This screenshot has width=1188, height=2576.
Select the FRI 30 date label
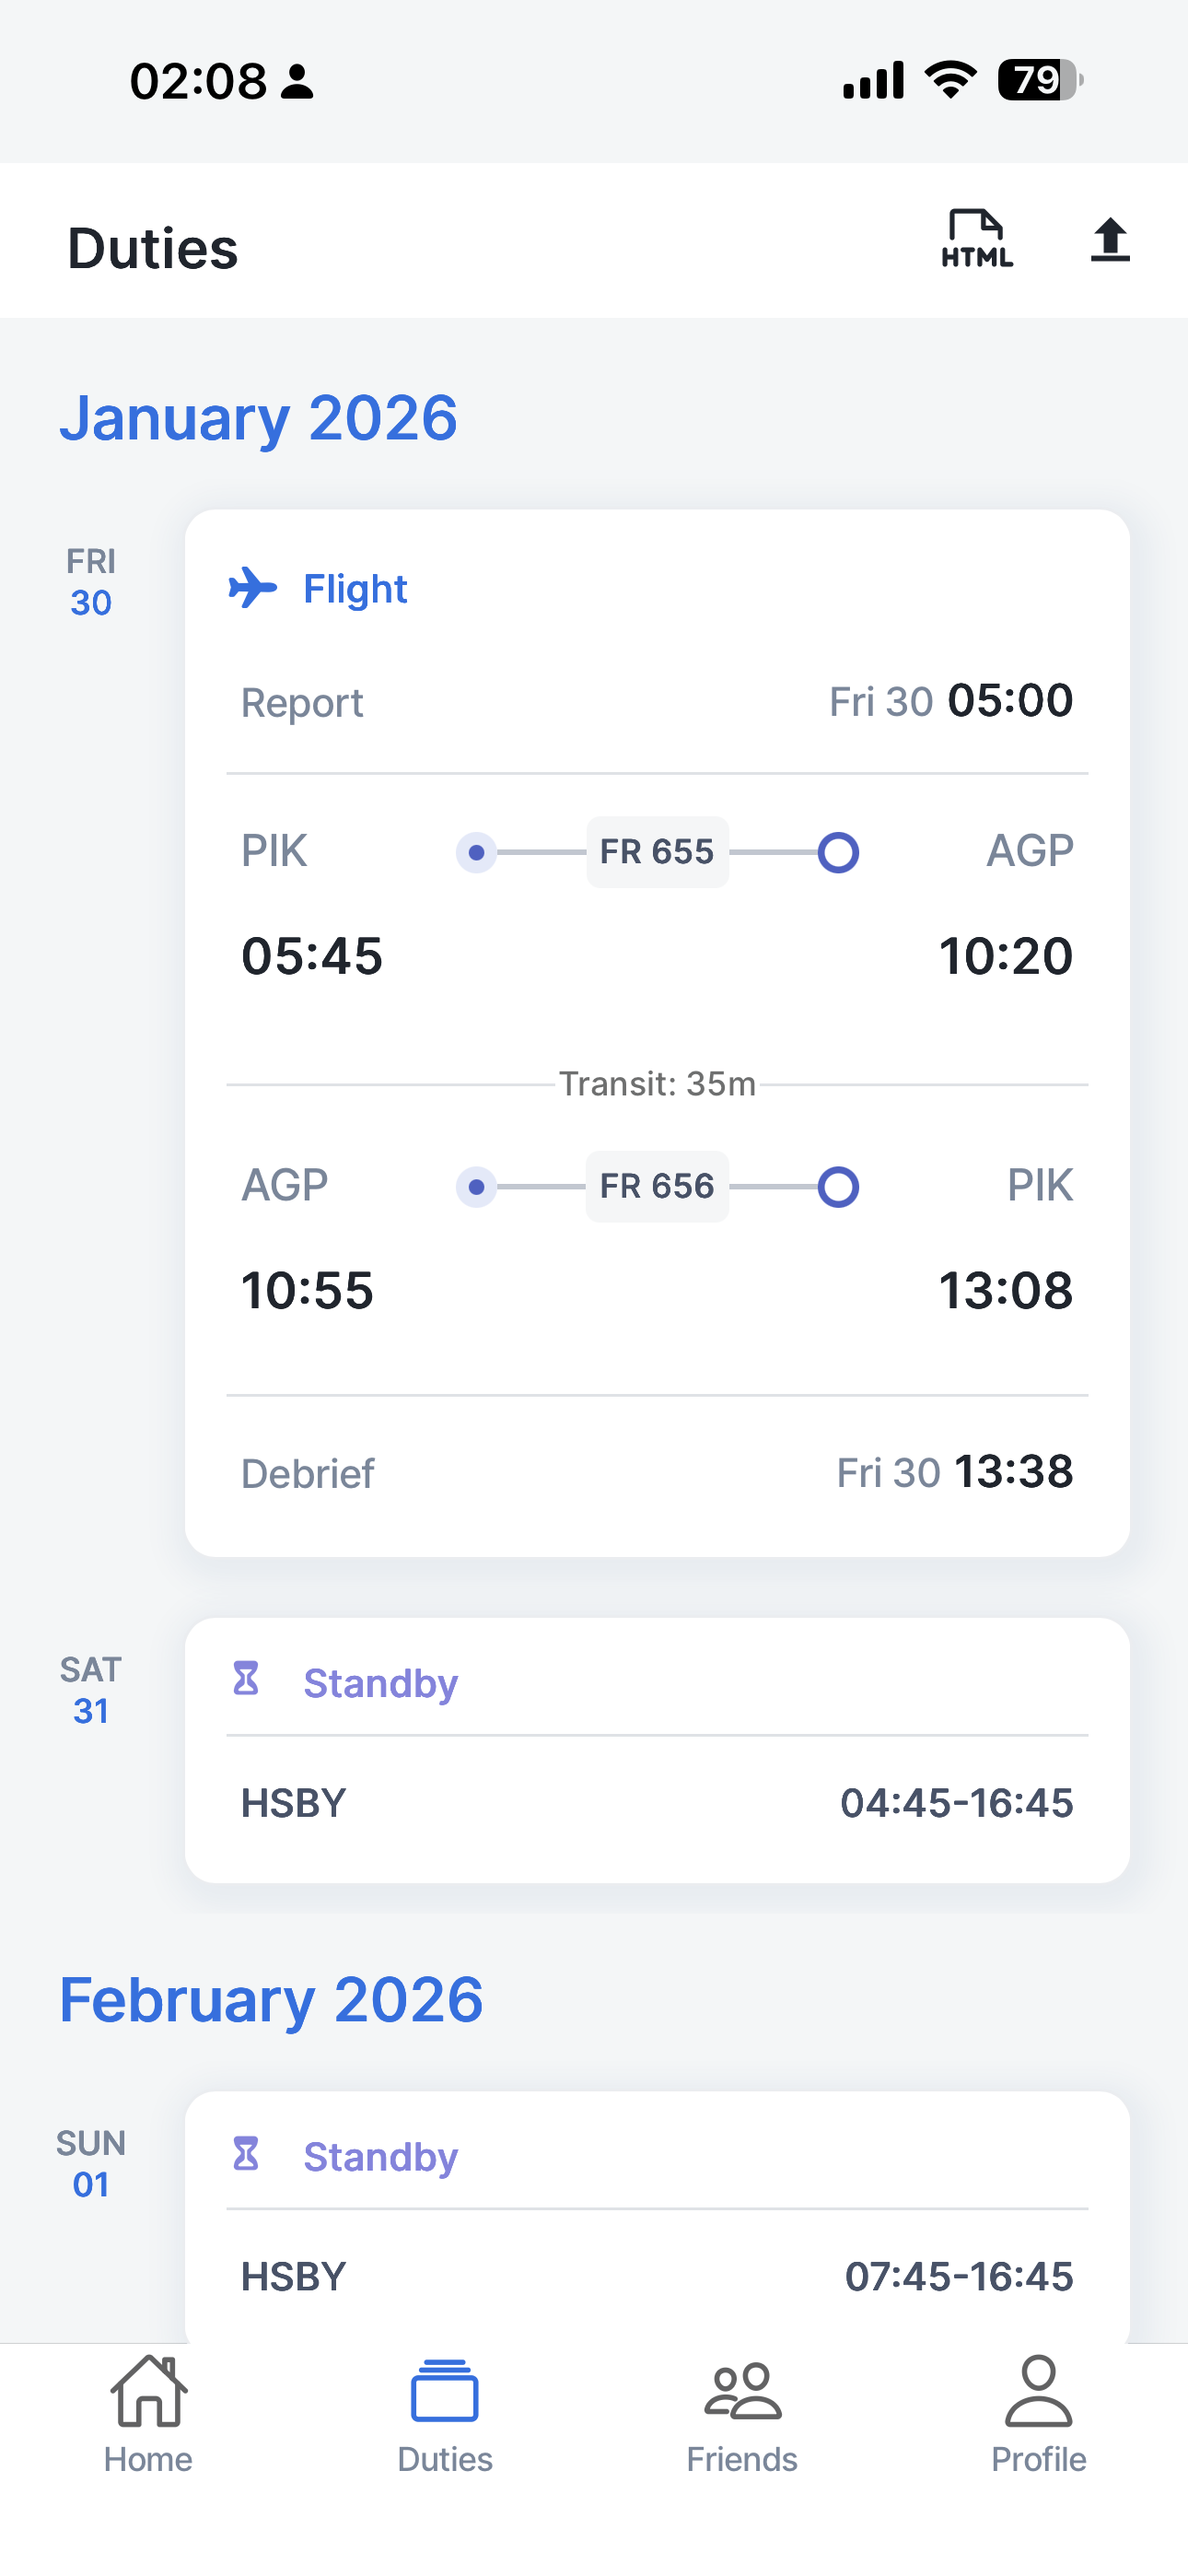click(x=91, y=582)
